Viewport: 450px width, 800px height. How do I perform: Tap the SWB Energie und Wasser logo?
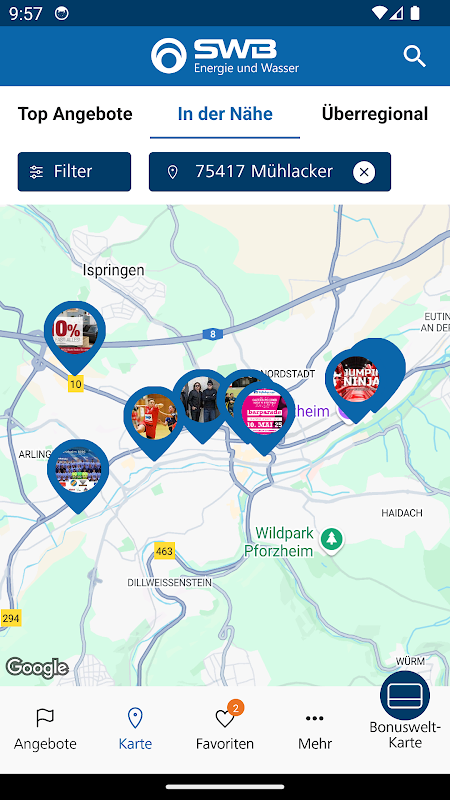(x=225, y=55)
